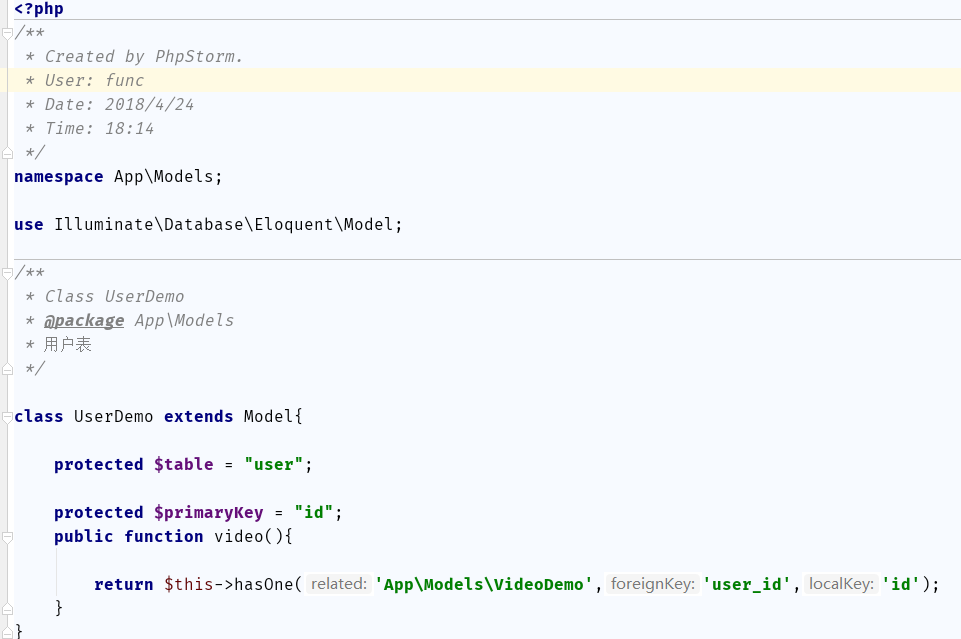The width and height of the screenshot is (961, 639).
Task: Click the 'Class UserDemo' doc comment text
Action: coord(114,297)
